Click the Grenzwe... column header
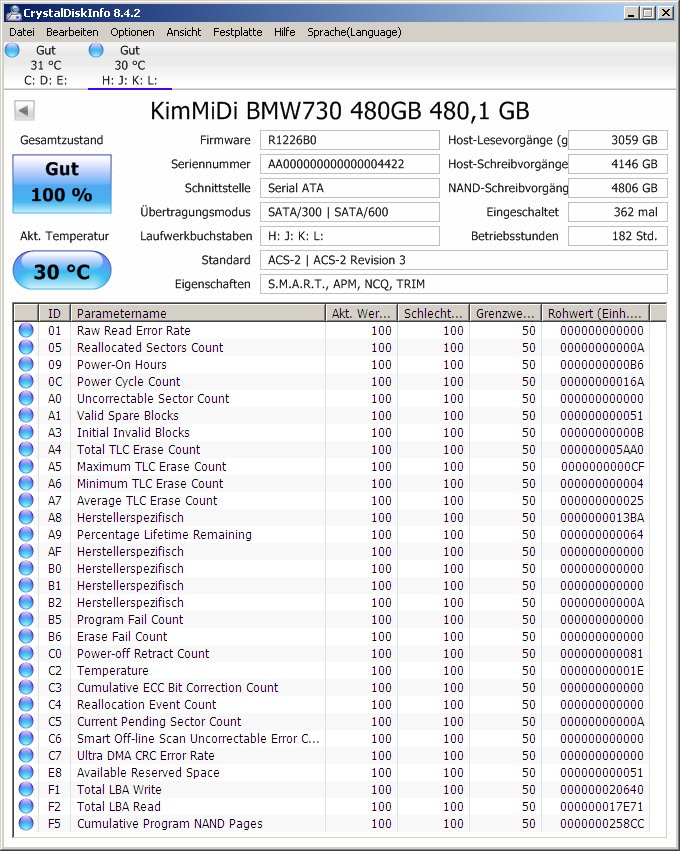Viewport: 680px width, 851px height. coord(505,313)
